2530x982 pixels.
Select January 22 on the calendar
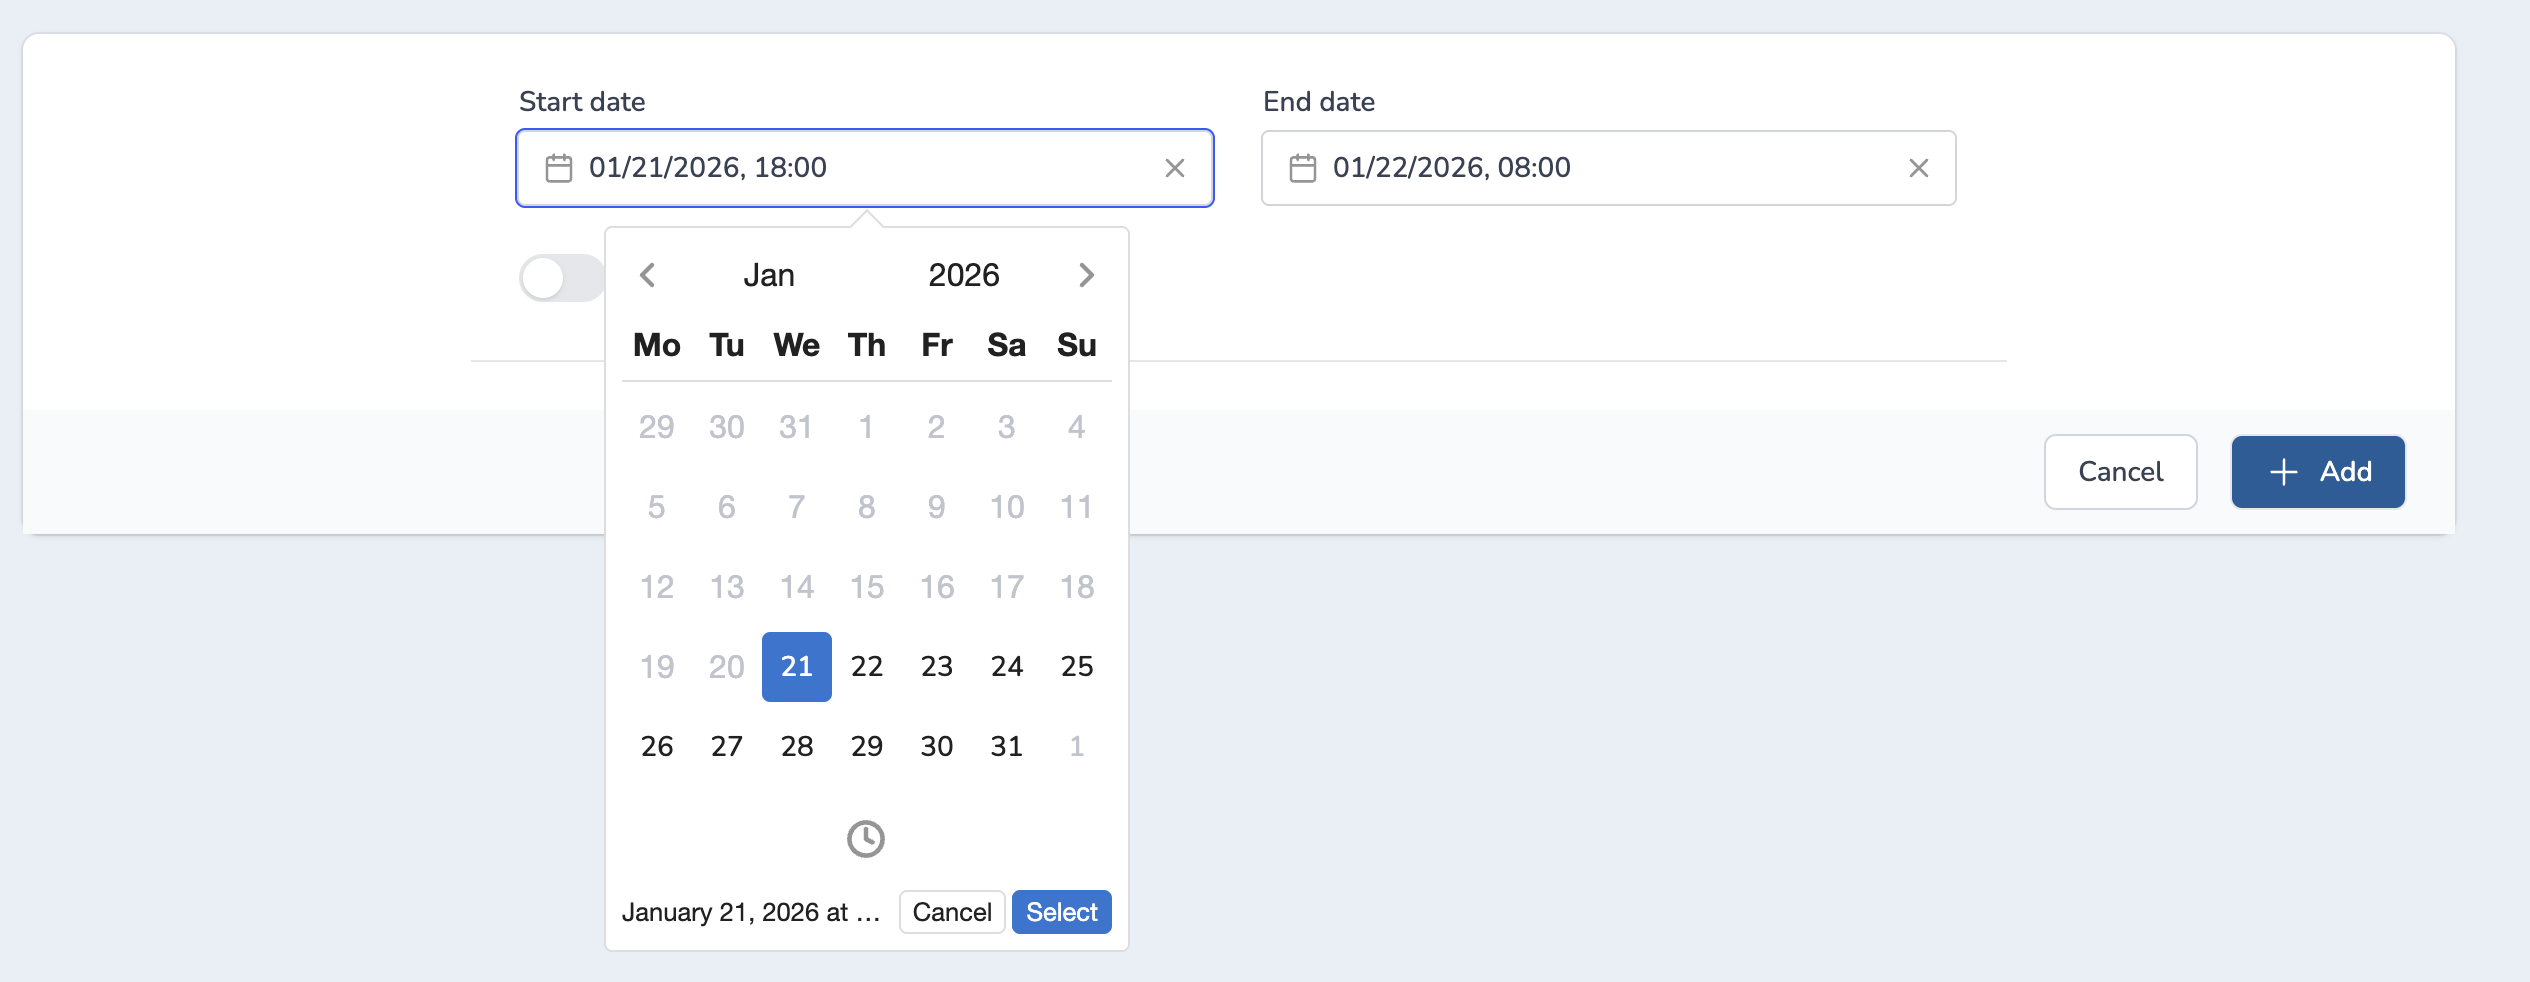pyautogui.click(x=866, y=666)
